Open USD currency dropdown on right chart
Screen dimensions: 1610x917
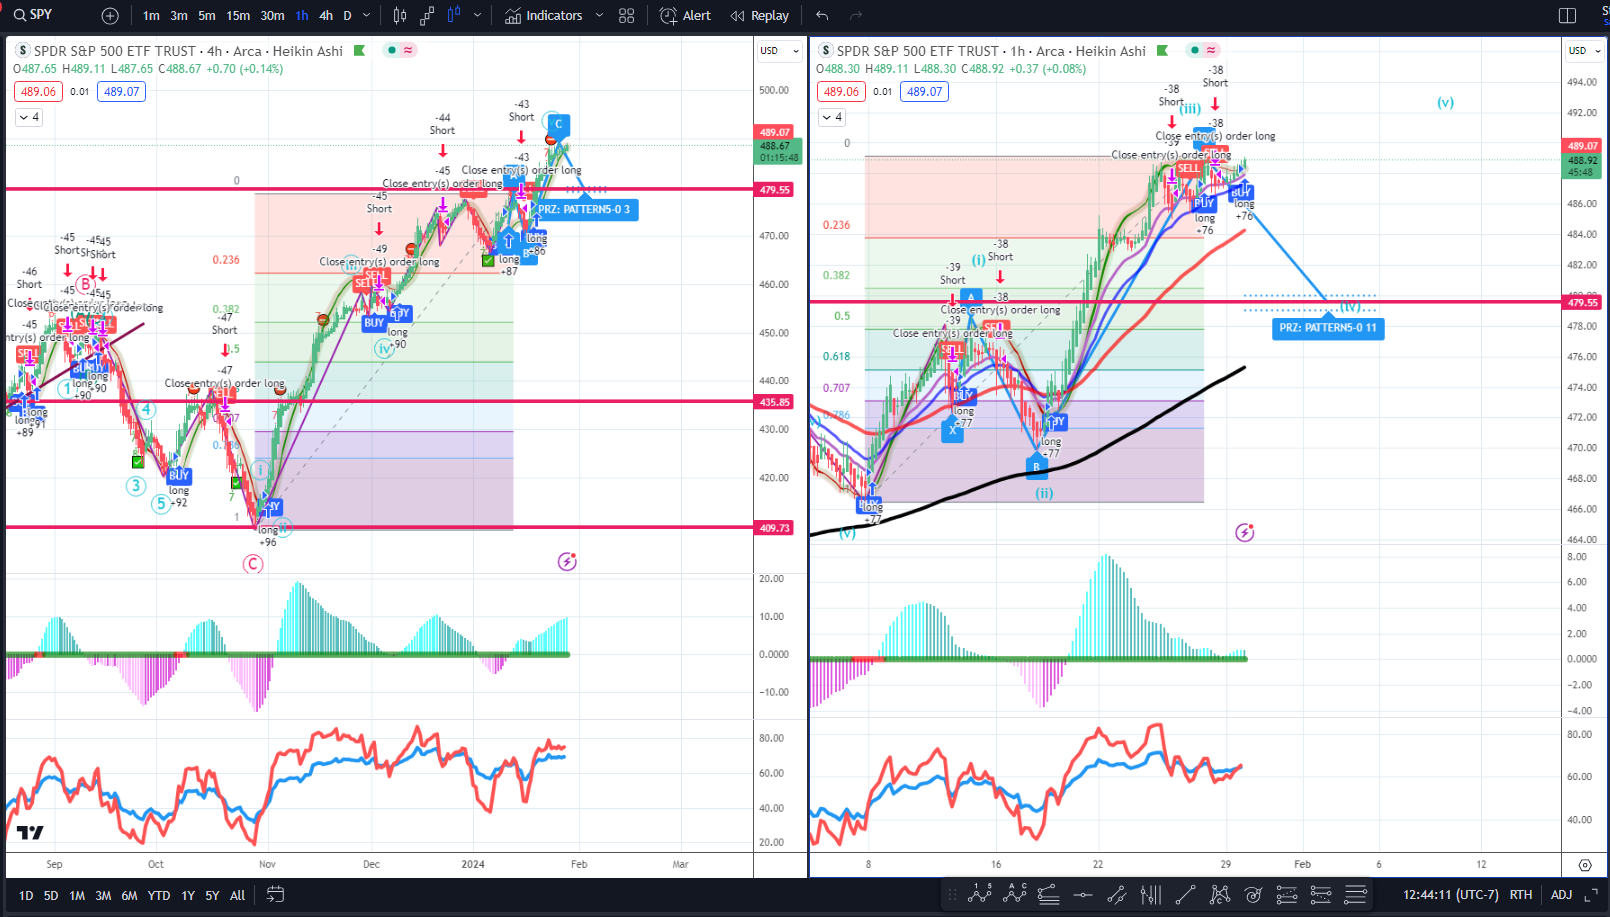[x=1584, y=50]
